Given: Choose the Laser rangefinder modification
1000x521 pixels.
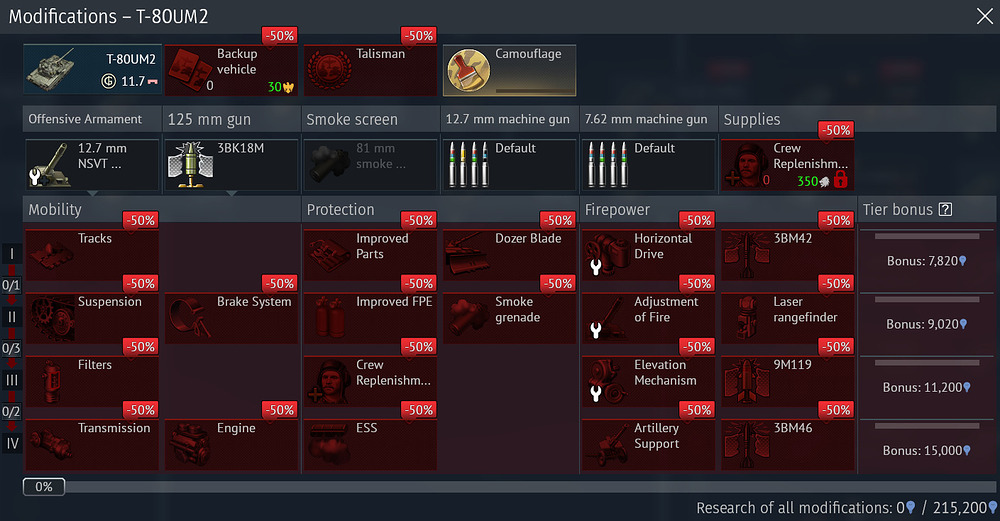Looking at the screenshot, I should tap(787, 318).
